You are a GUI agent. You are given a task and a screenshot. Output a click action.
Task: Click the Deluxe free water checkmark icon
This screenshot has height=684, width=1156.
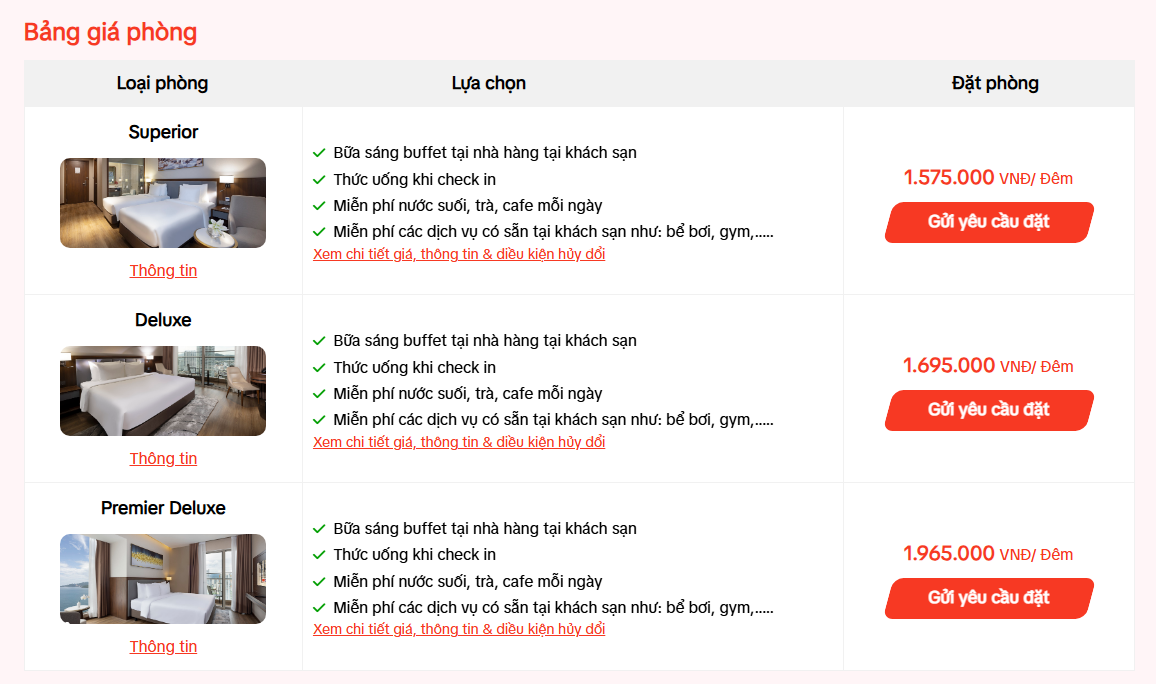click(x=319, y=394)
